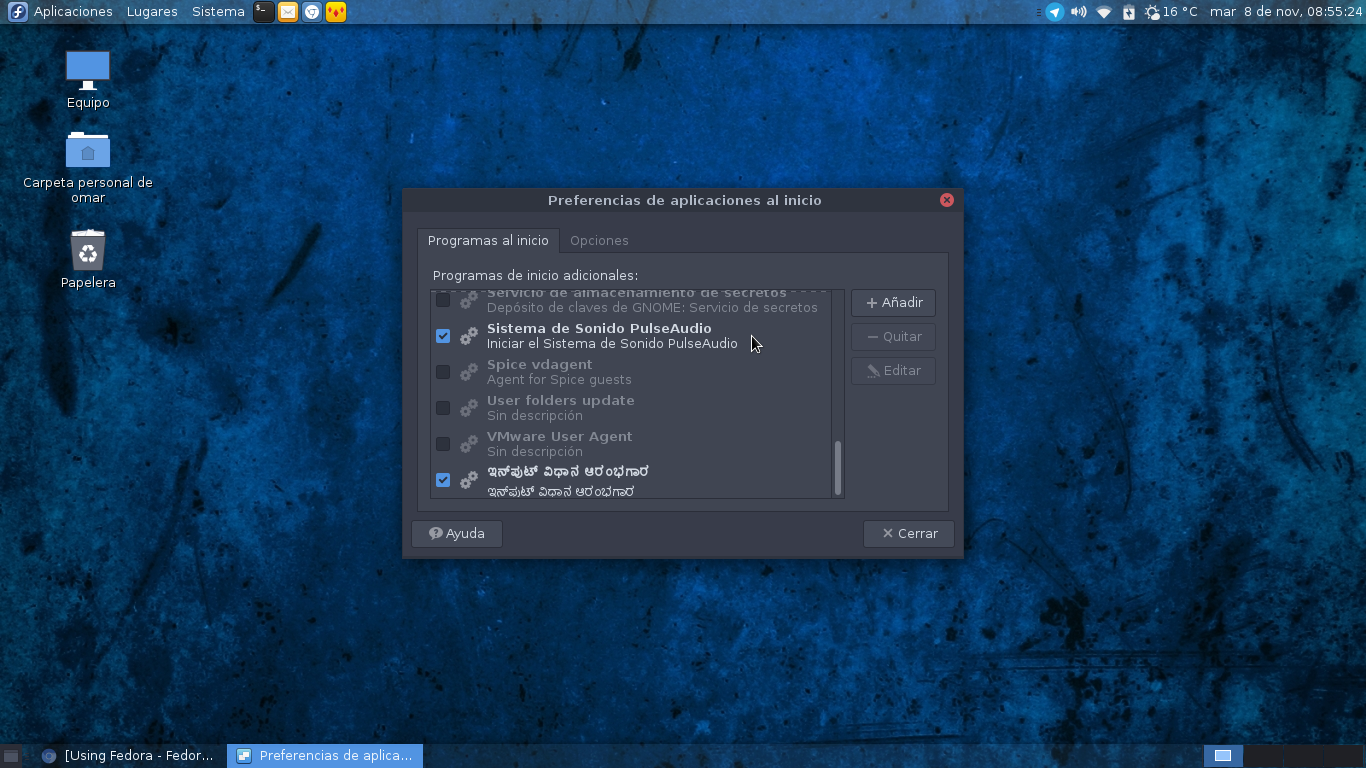Viewport: 1366px width, 768px height.
Task: Select the active workspace in the workspace switcher
Action: coord(1223,756)
